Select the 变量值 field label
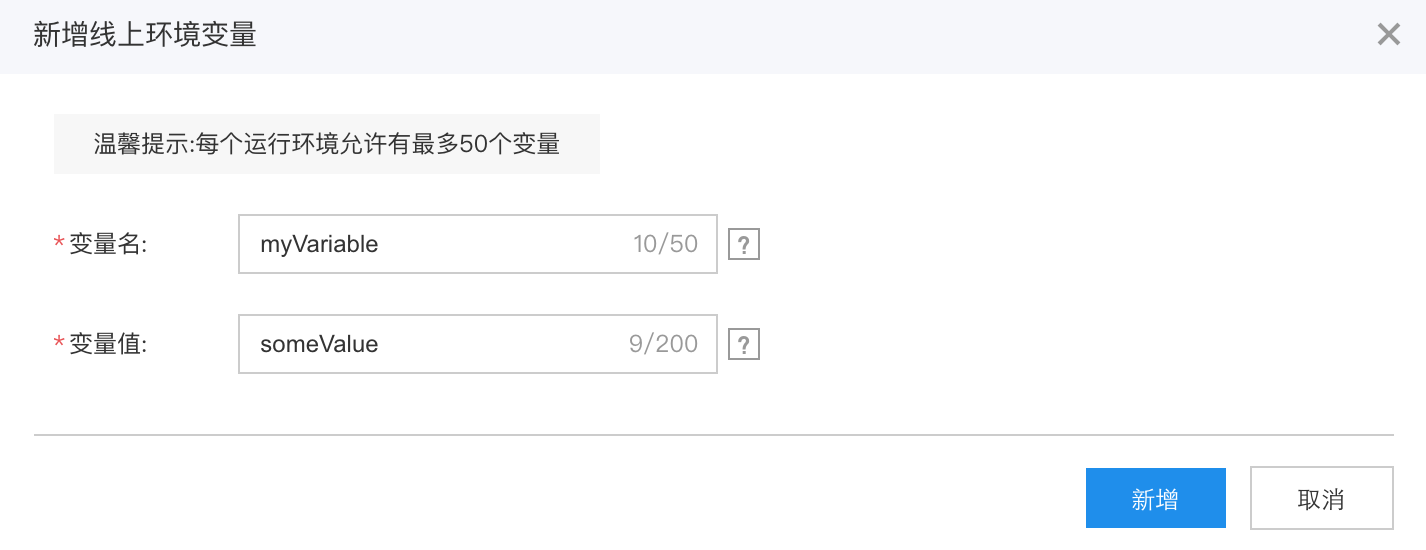This screenshot has height=550, width=1426. 108,344
